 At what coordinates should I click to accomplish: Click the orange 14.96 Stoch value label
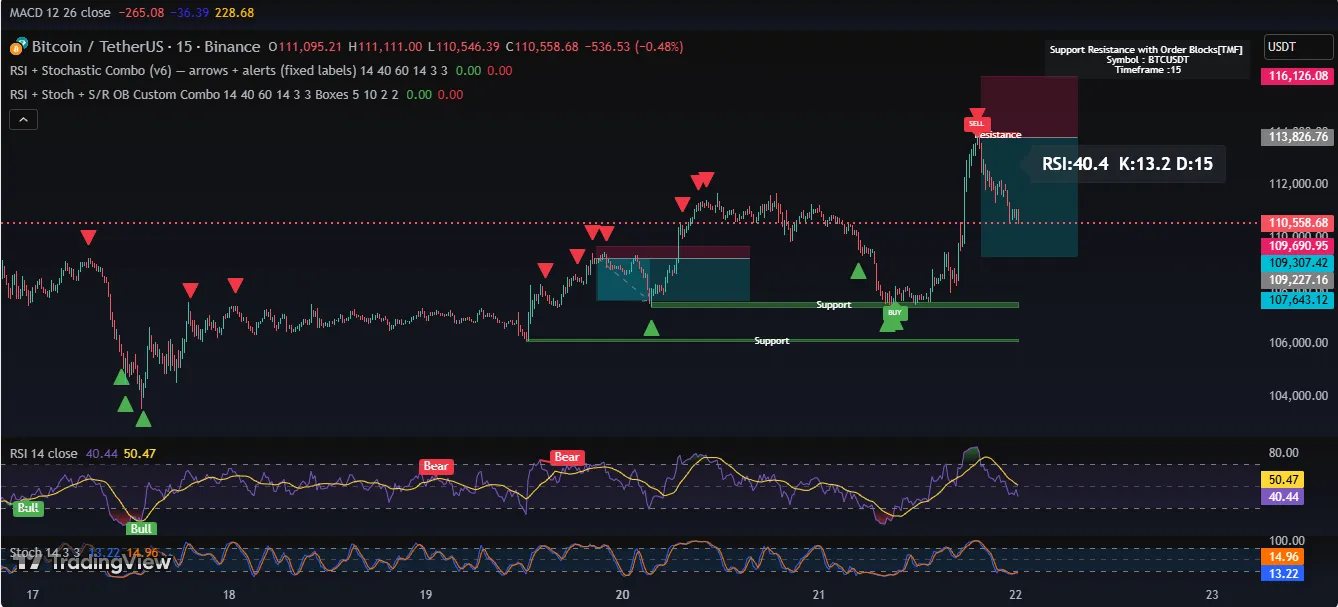(x=1283, y=557)
